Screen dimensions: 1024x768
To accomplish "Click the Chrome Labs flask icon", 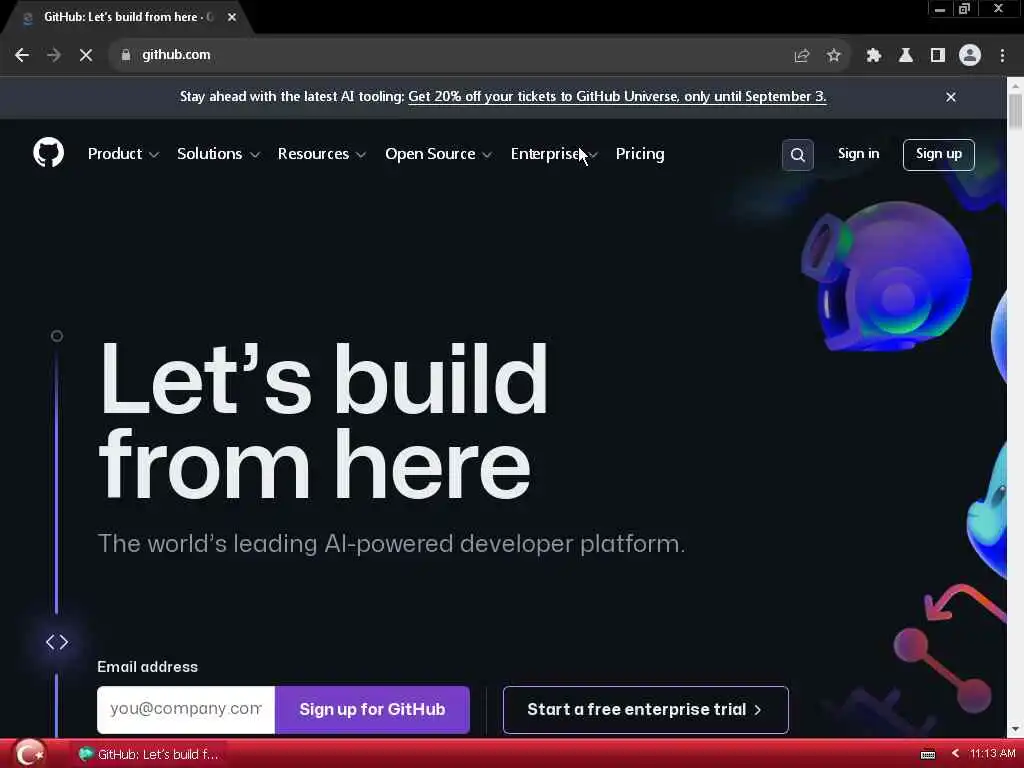I will (905, 56).
